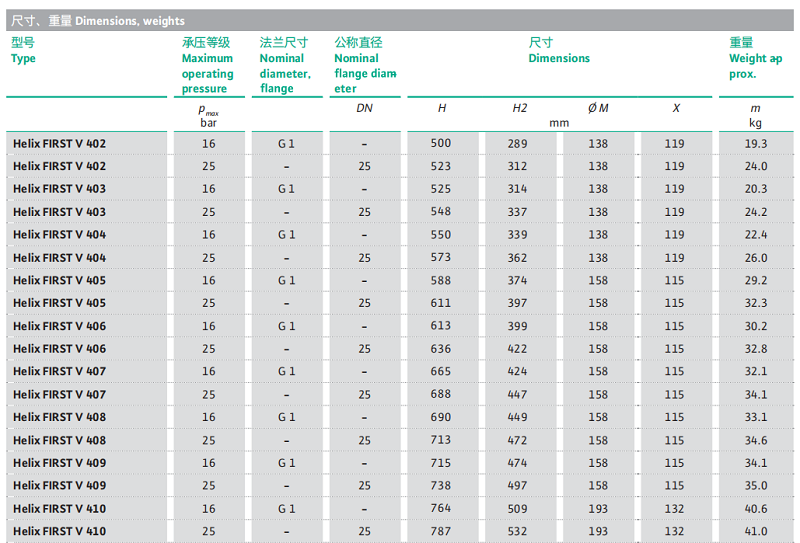The height and width of the screenshot is (543, 800).
Task: Select weight value 33.1
Action: pos(756,417)
